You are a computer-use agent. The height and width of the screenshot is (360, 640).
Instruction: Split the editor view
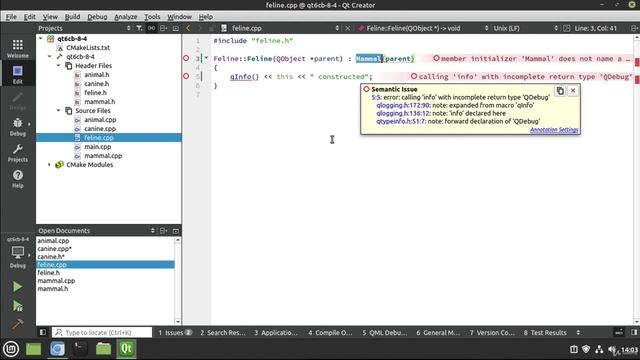coord(634,28)
